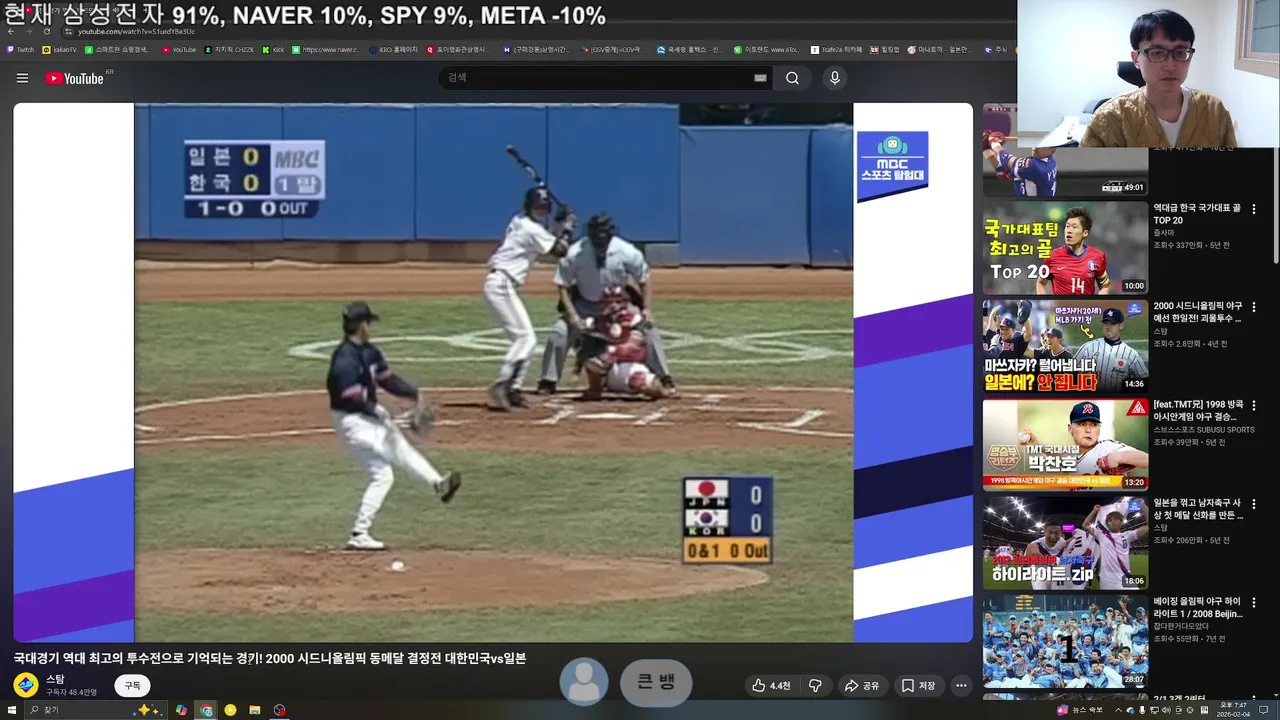The image size is (1280, 720).
Task: Reload the page with the refresh icon
Action: [x=46, y=32]
